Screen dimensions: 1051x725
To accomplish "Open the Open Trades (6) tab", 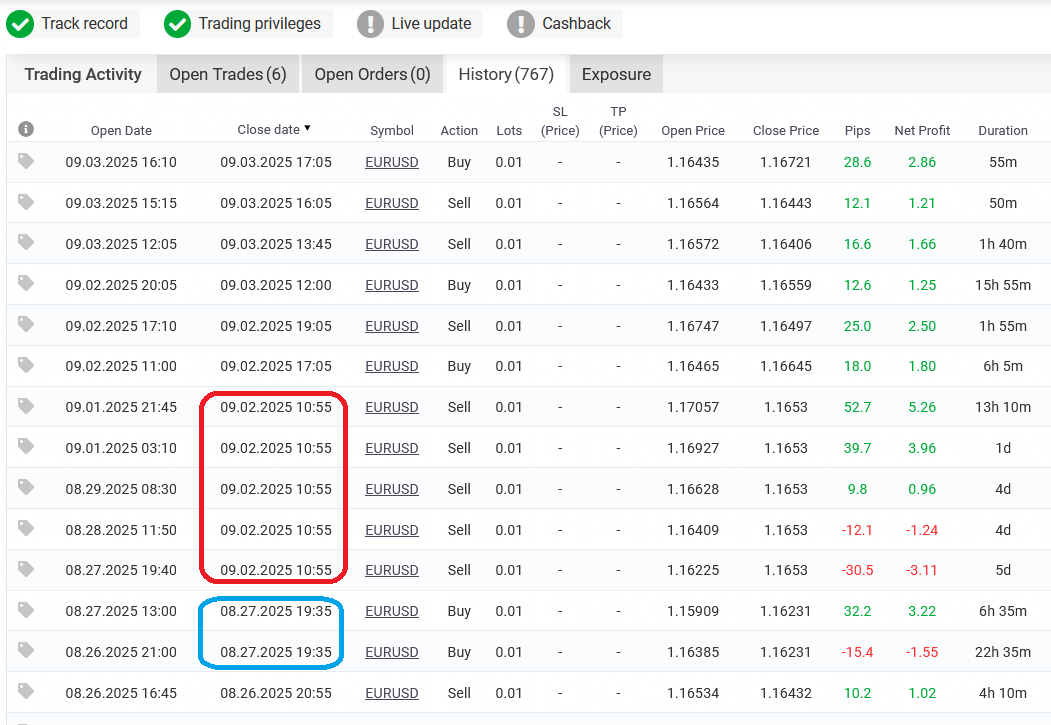I will tap(228, 74).
